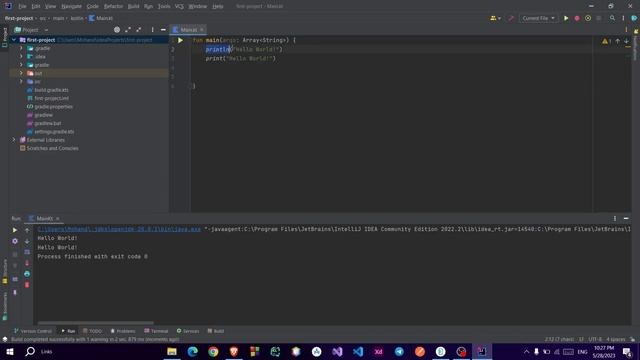640x360 pixels.
Task: Click the horizontal scrollbar of the Run console
Action: click(x=96, y=323)
